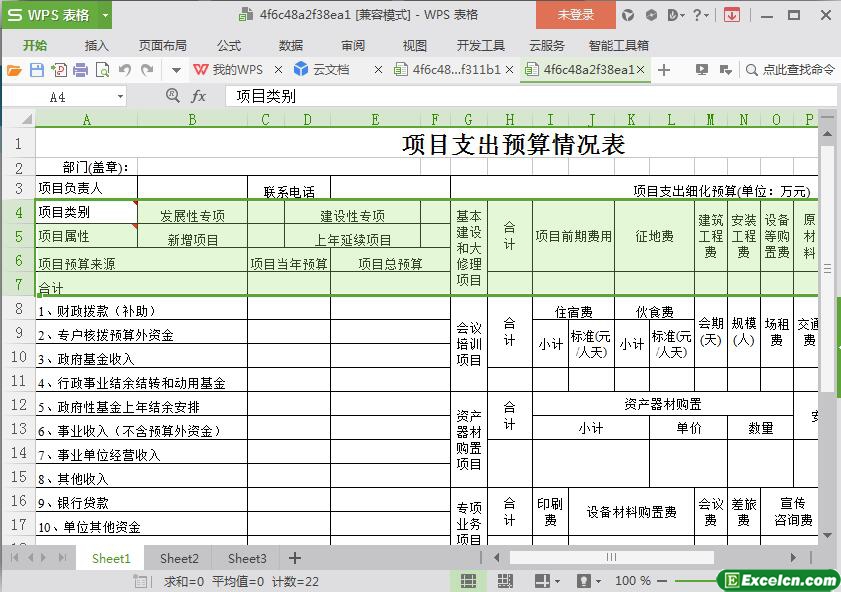
Task: Print the document using the printer icon
Action: tap(80, 70)
